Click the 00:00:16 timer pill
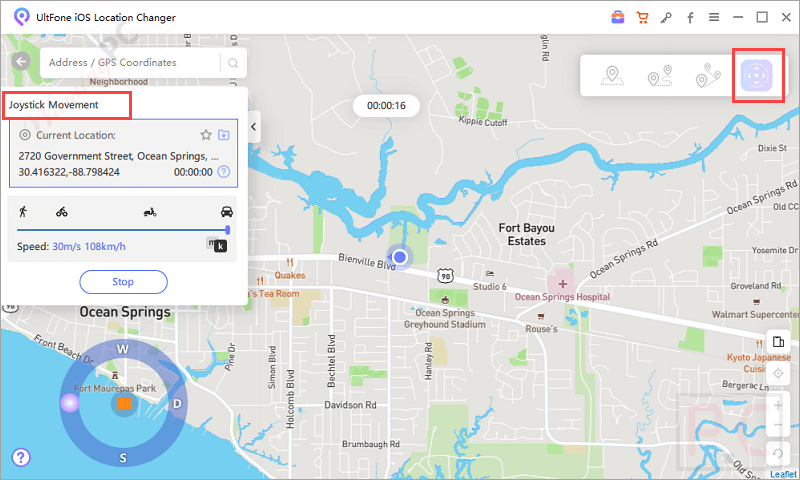 point(386,106)
